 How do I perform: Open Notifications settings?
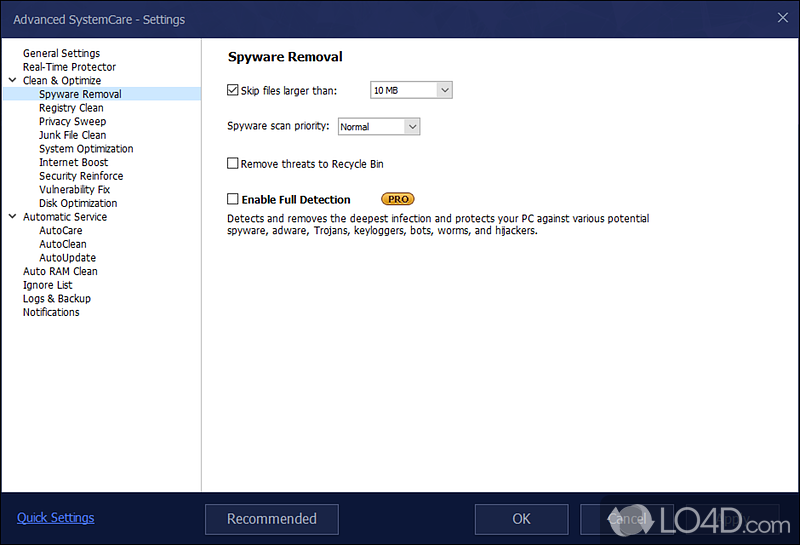[51, 312]
